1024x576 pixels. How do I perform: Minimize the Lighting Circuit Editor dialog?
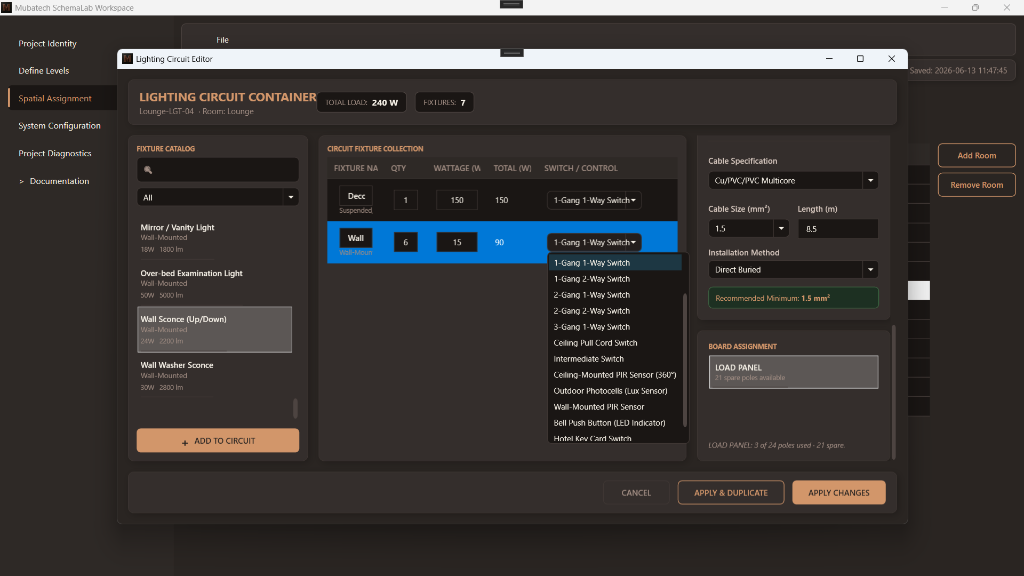(x=829, y=59)
